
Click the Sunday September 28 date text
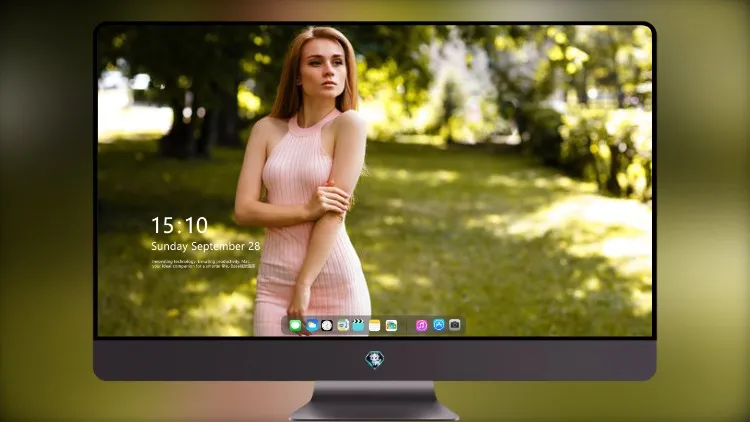point(206,246)
